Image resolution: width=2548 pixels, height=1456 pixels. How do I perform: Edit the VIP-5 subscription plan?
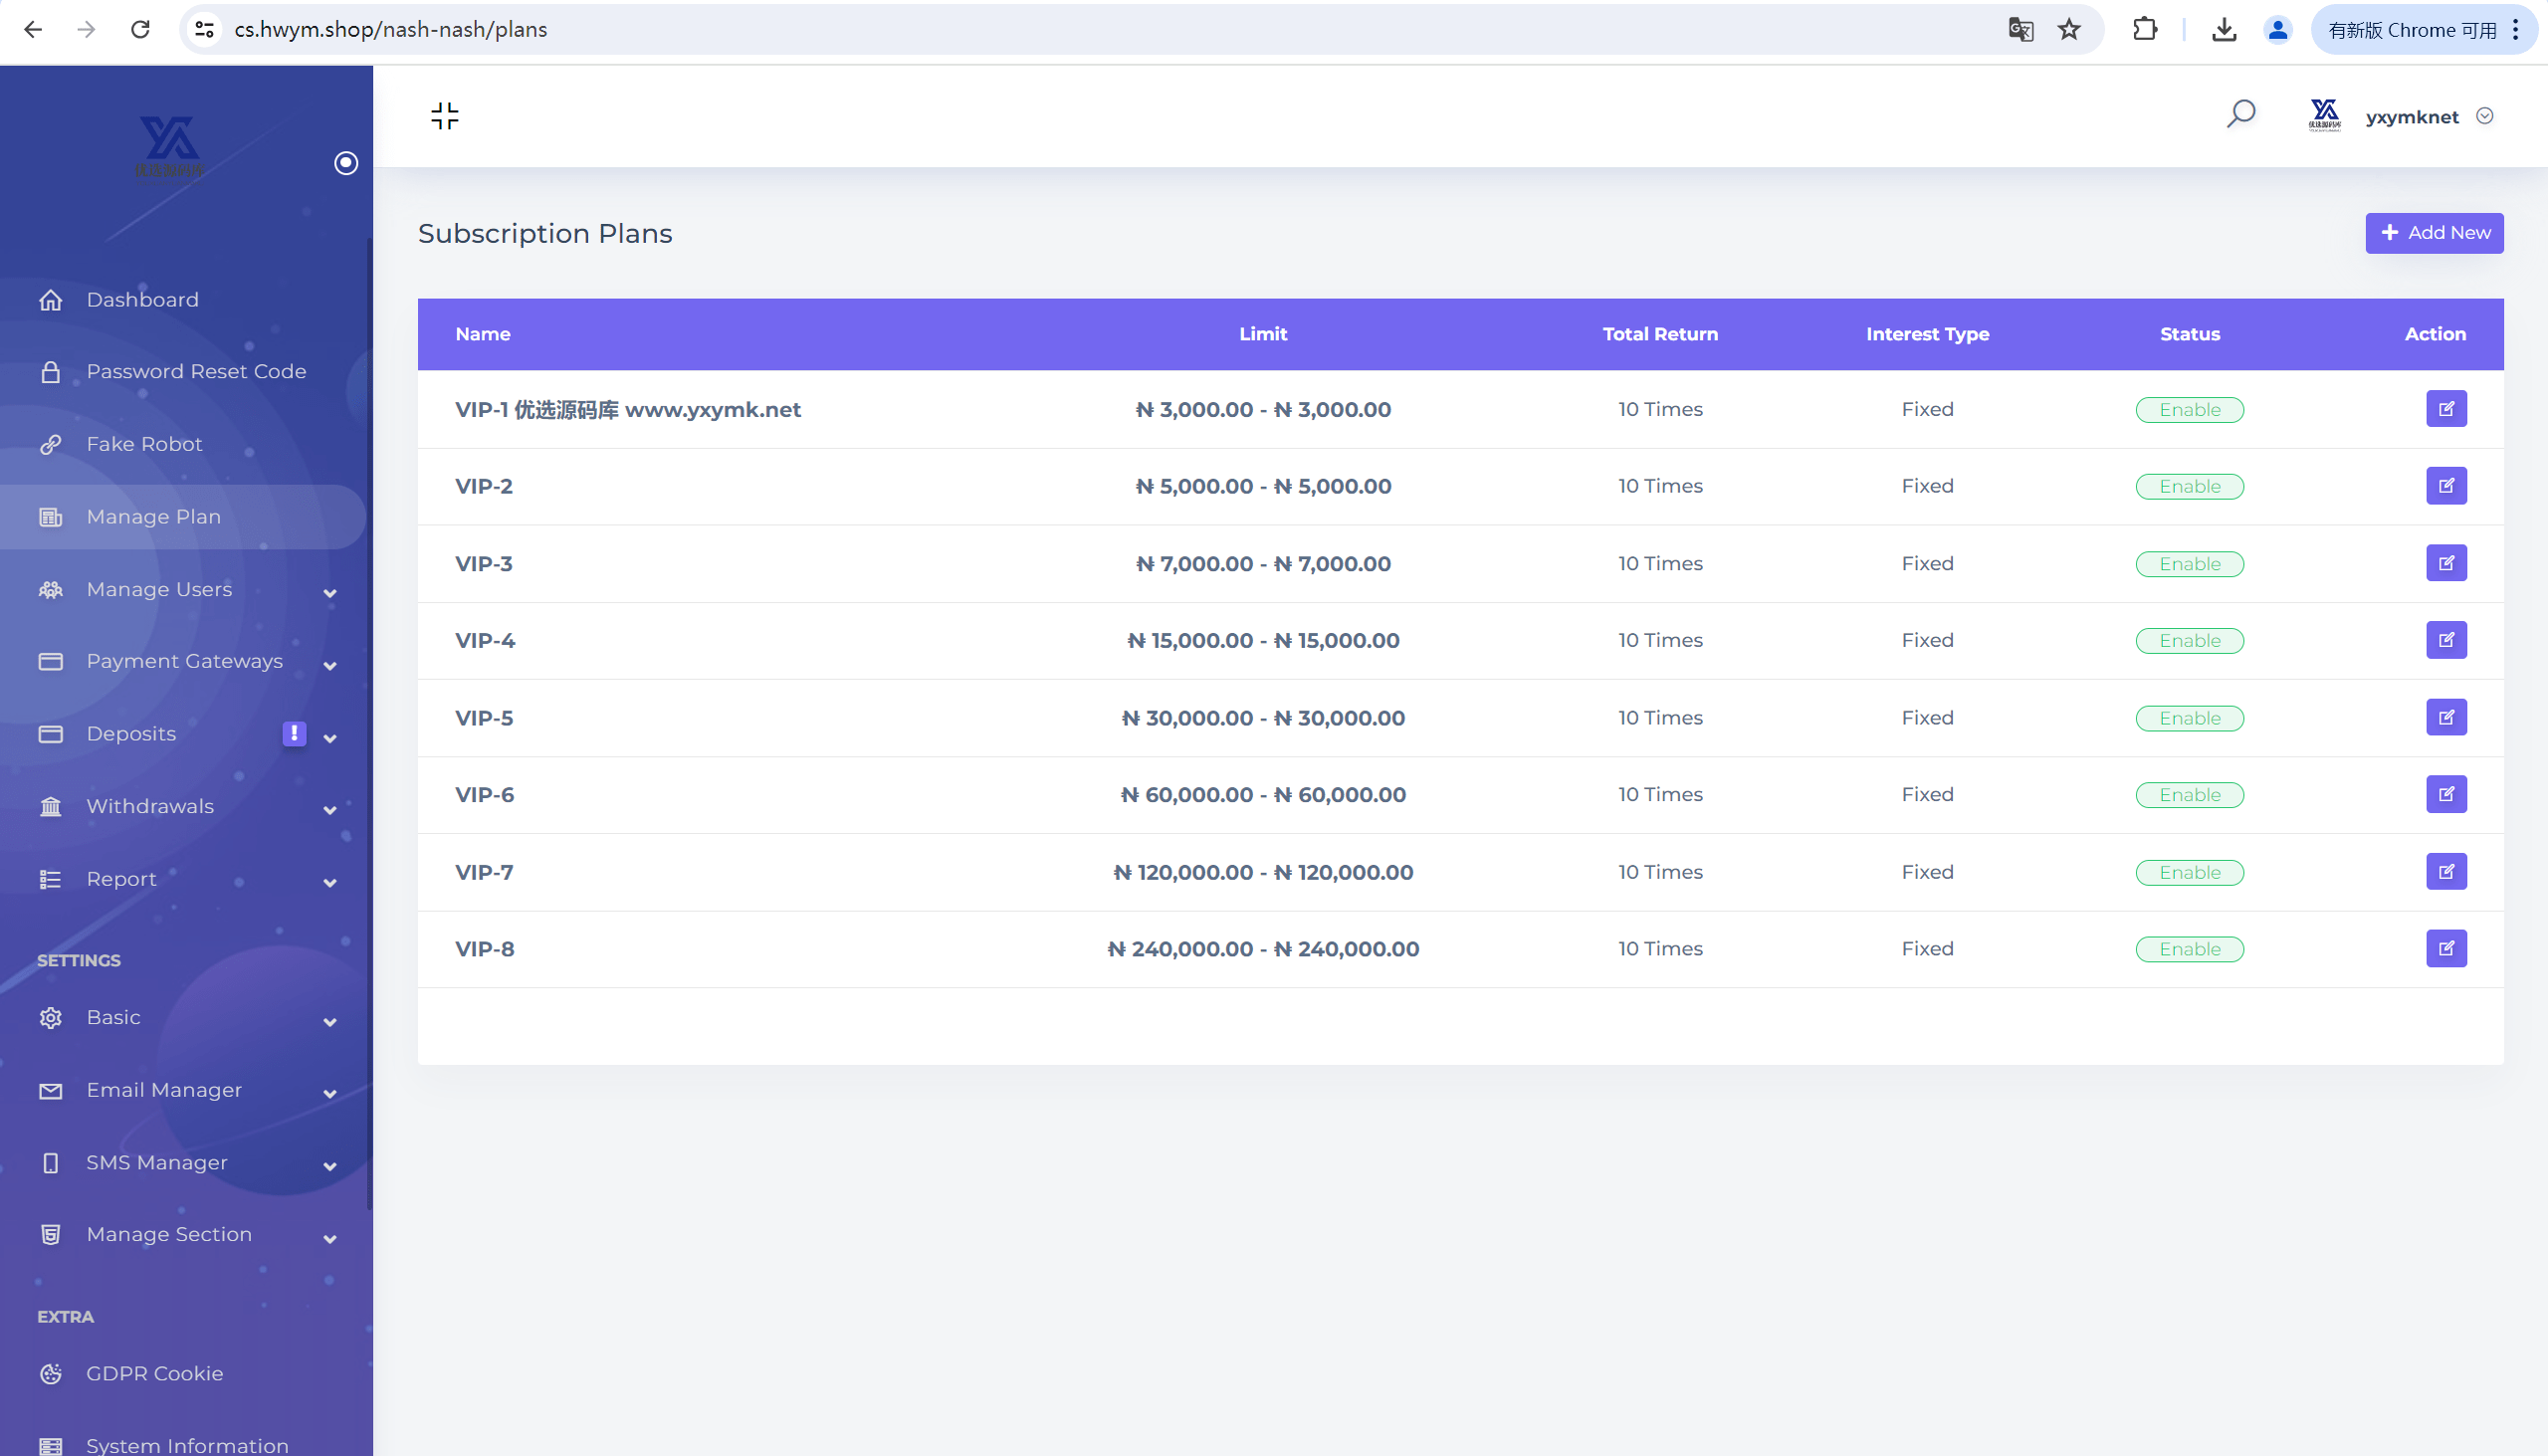click(x=2446, y=717)
